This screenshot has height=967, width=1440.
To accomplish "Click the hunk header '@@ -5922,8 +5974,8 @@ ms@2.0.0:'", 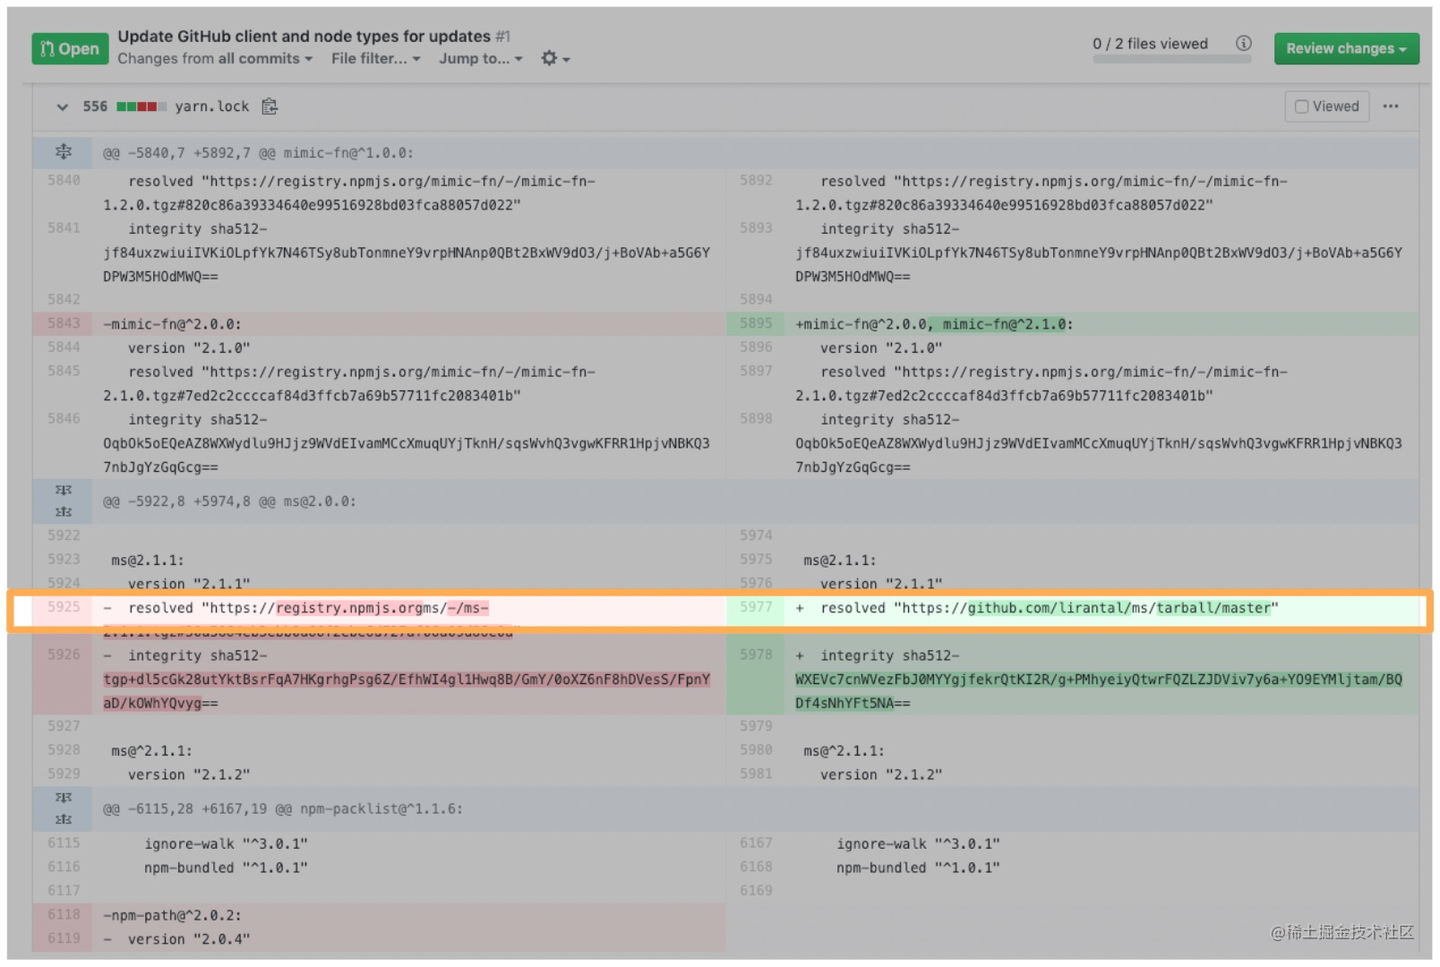I will pos(229,501).
